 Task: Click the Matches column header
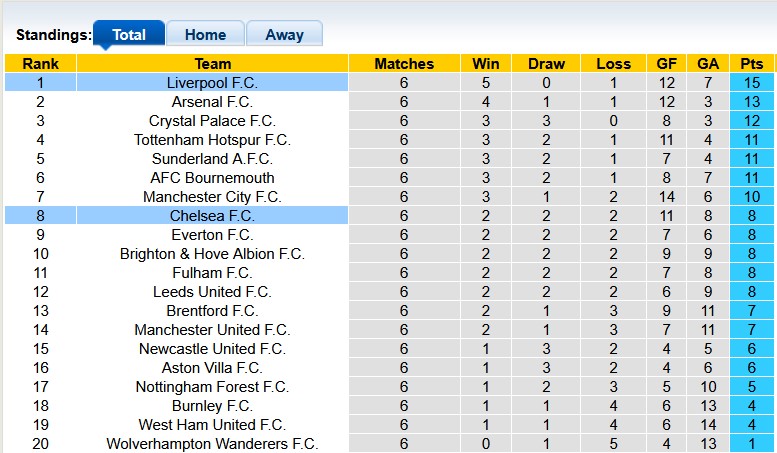pos(404,64)
